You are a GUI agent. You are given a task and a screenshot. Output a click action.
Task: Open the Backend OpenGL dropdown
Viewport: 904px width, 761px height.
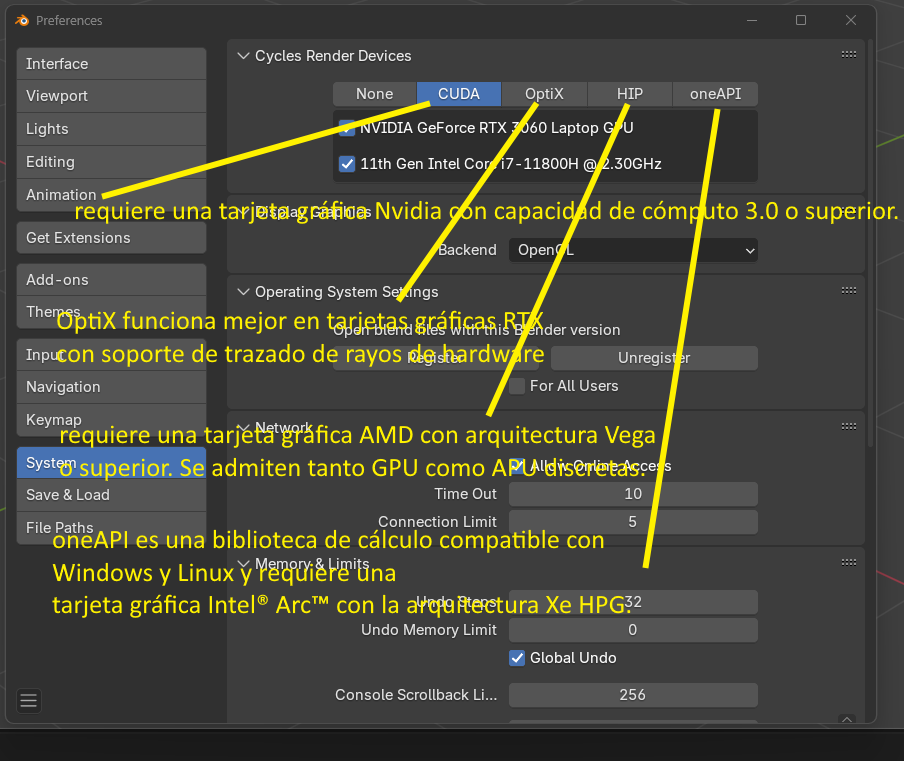pyautogui.click(x=633, y=250)
